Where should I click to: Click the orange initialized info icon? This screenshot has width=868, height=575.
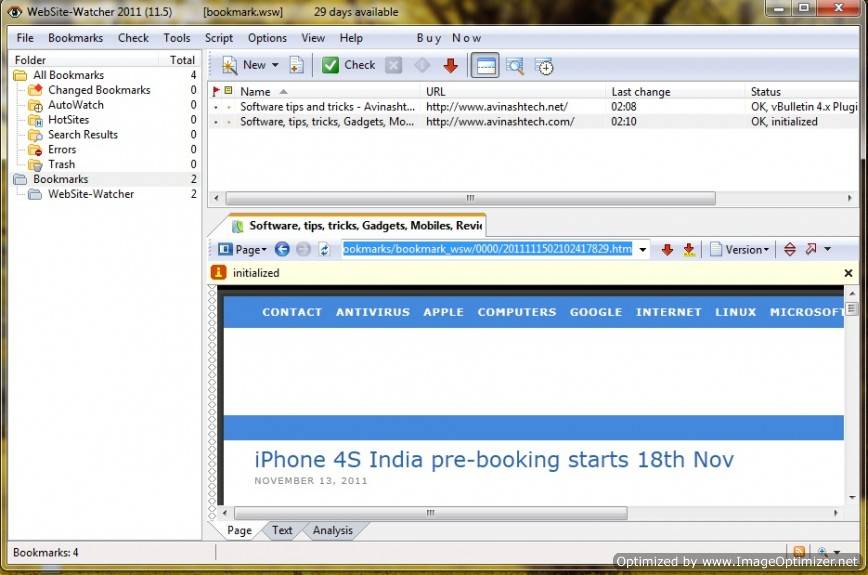click(x=218, y=272)
